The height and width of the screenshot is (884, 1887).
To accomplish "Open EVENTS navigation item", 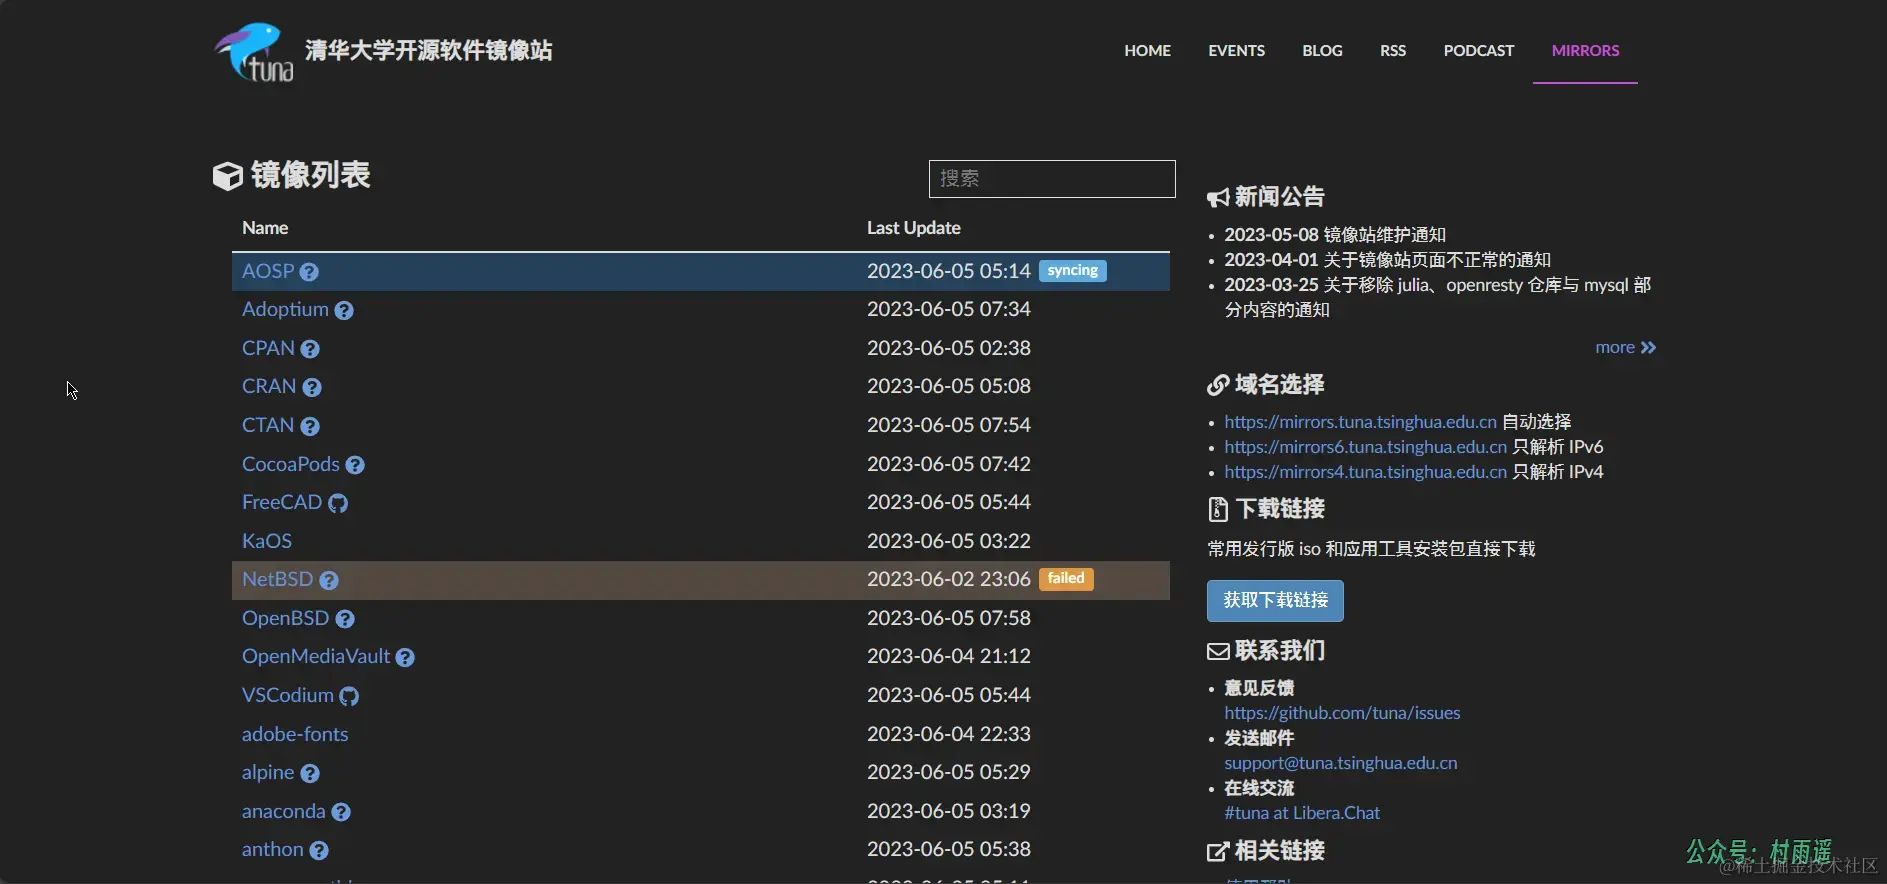I will [x=1236, y=51].
